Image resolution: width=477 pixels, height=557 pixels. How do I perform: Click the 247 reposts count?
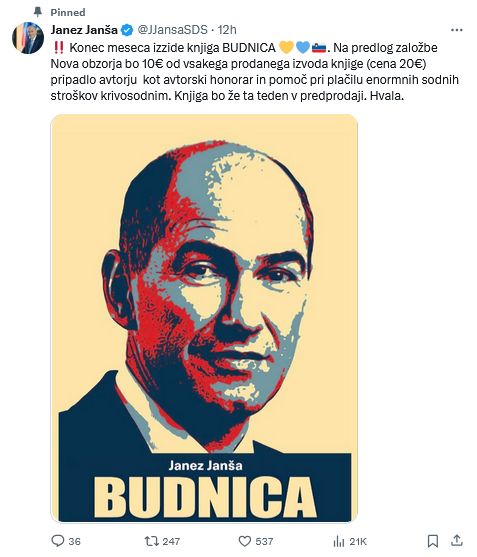(171, 541)
